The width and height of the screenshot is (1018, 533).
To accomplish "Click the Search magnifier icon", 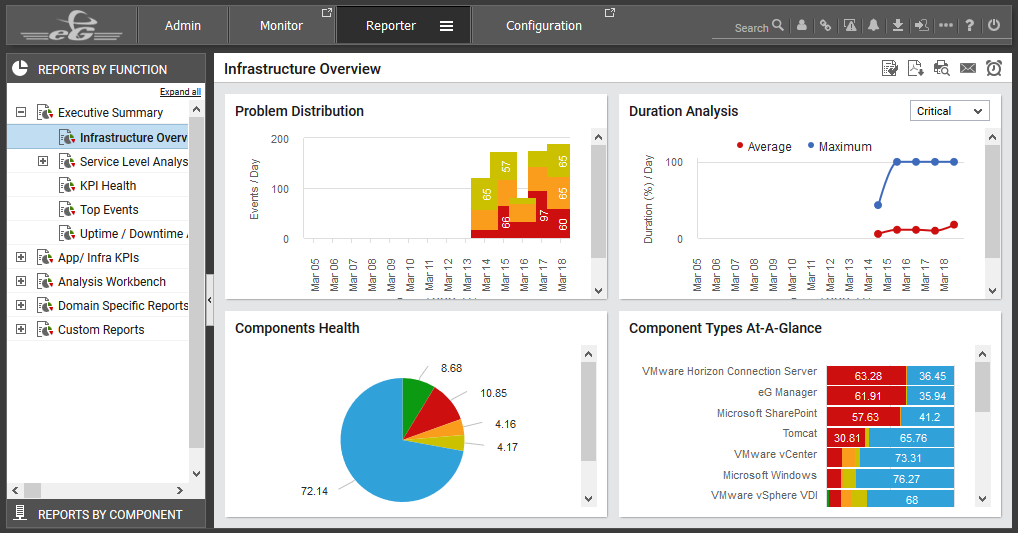I will point(778,25).
